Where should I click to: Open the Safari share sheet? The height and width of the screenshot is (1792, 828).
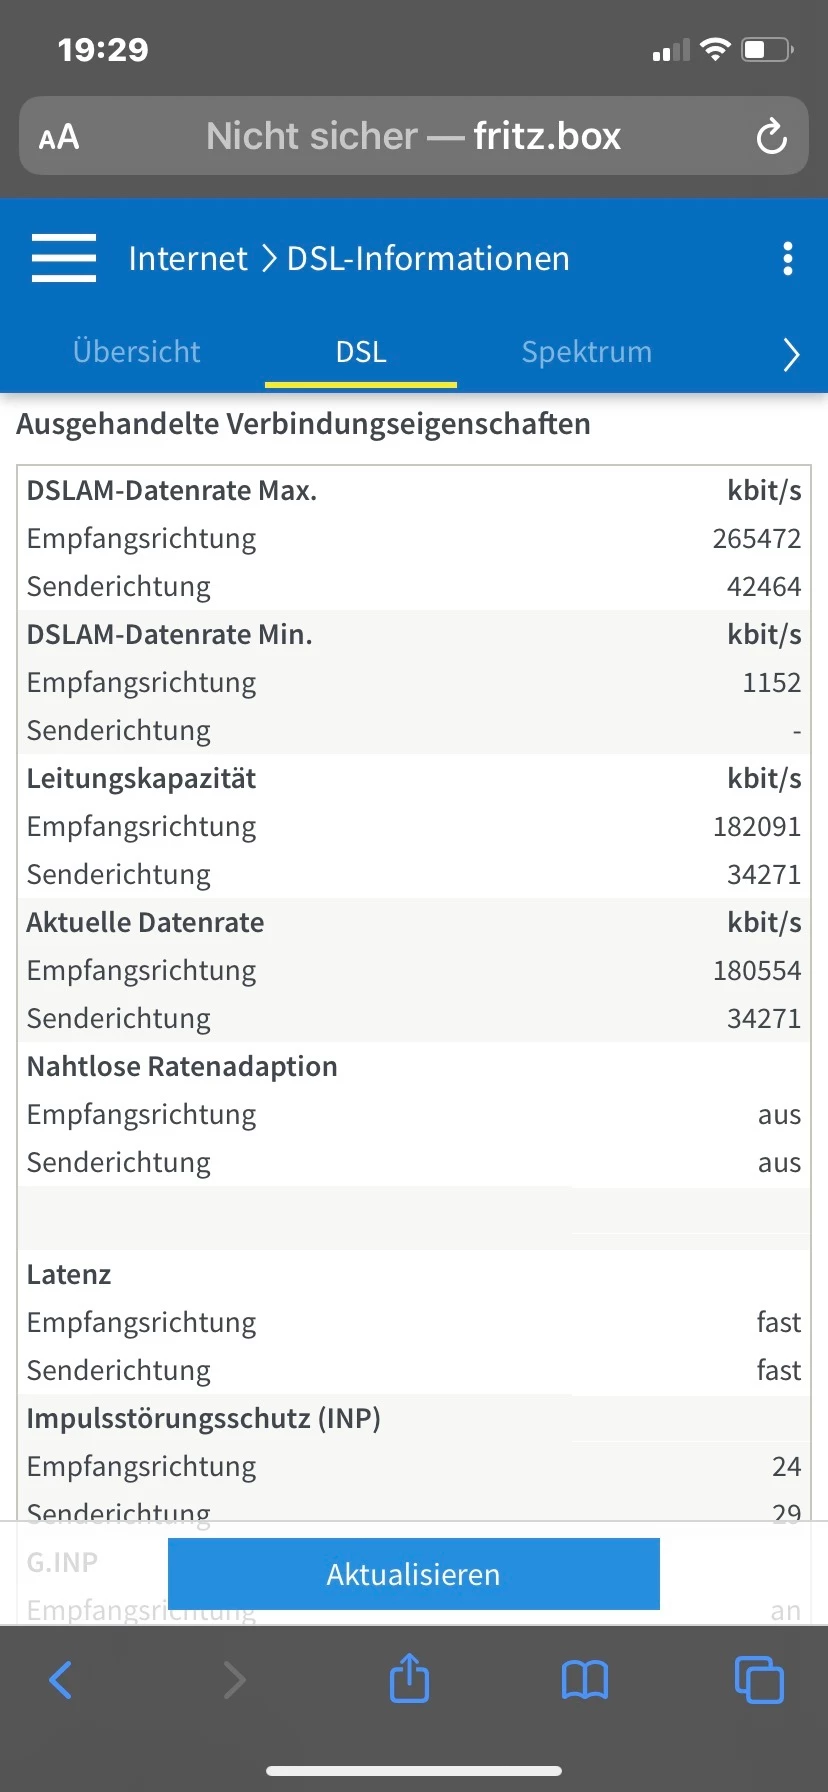(409, 1678)
